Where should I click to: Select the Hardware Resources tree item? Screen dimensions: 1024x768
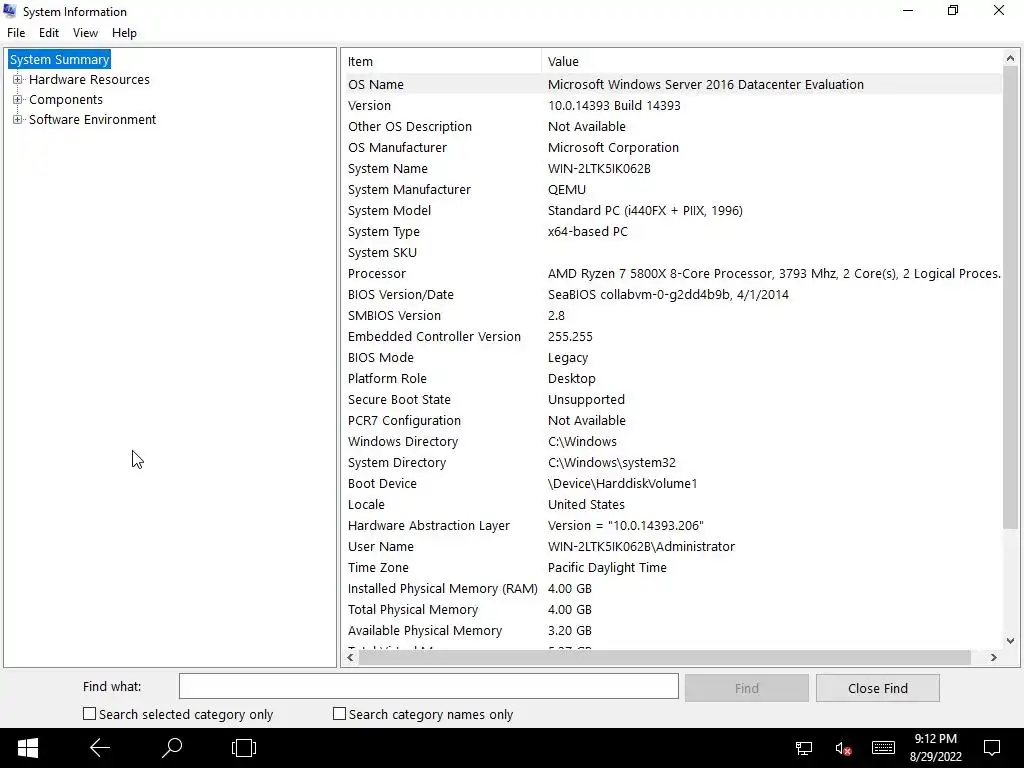tap(89, 80)
